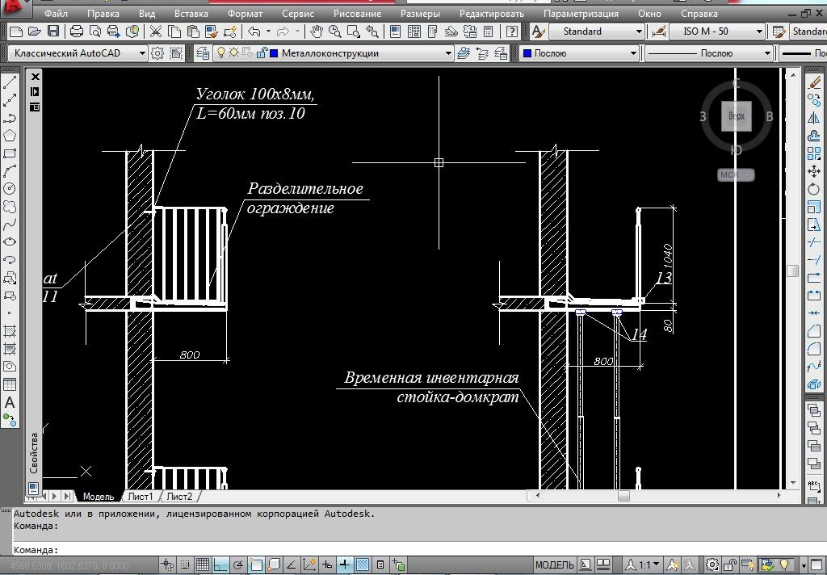Toggle Grid Display in status bar
This screenshot has width=827, height=575.
click(x=203, y=565)
